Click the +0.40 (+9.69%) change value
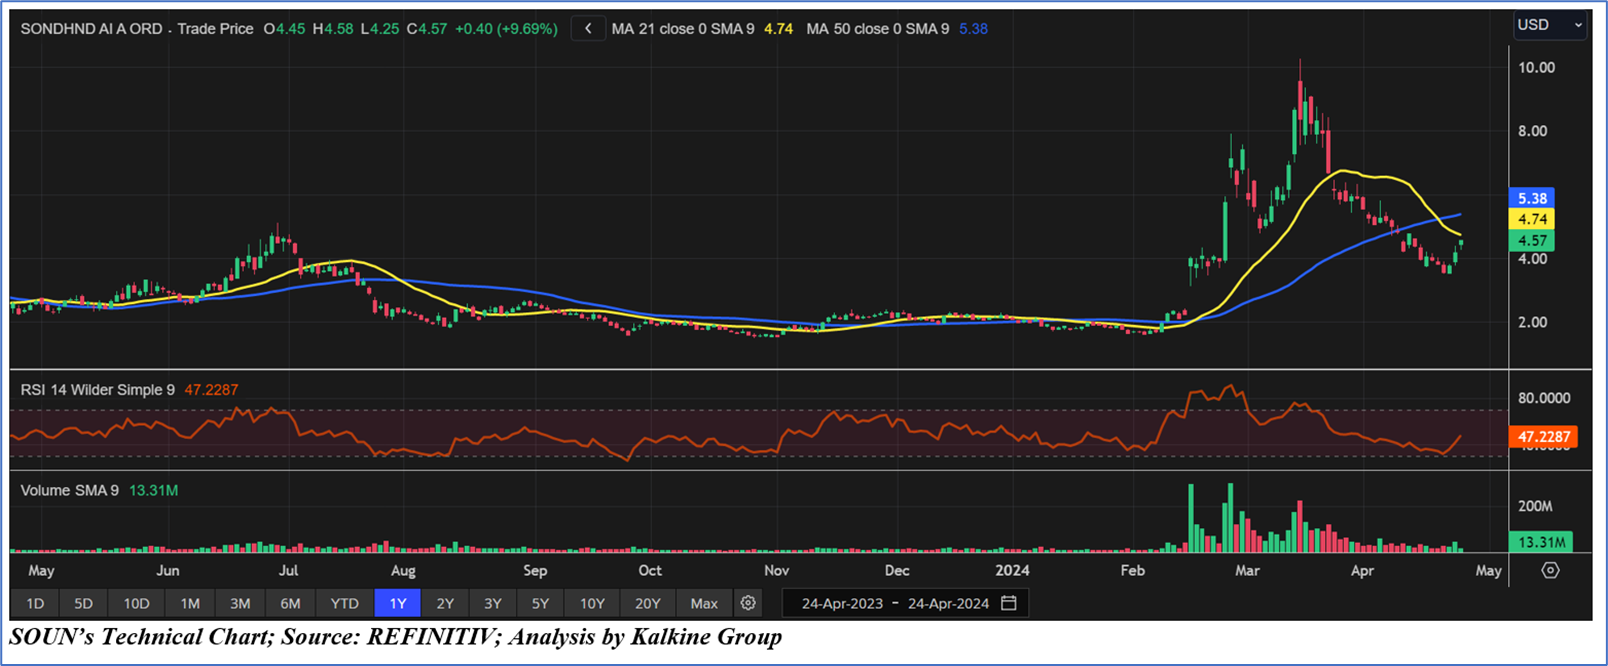The height and width of the screenshot is (666, 1608). (x=506, y=29)
